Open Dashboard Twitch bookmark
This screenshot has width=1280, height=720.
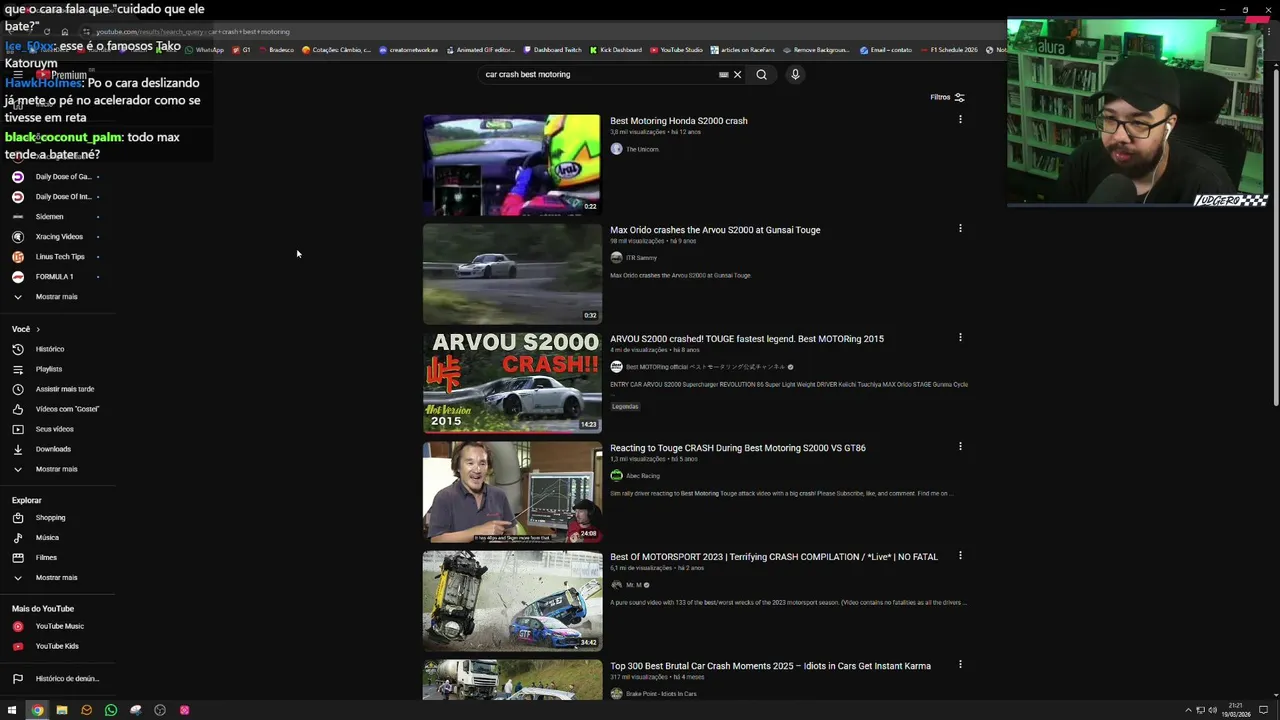tap(552, 50)
